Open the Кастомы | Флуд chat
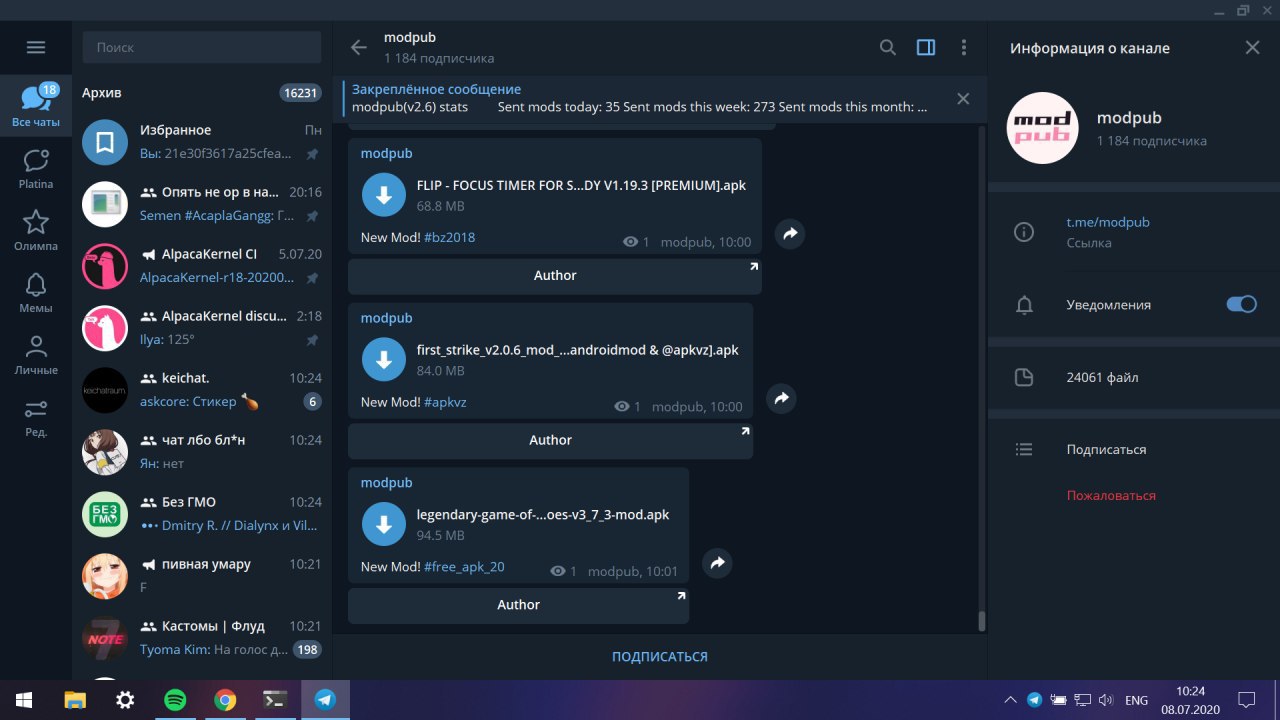 [202, 638]
